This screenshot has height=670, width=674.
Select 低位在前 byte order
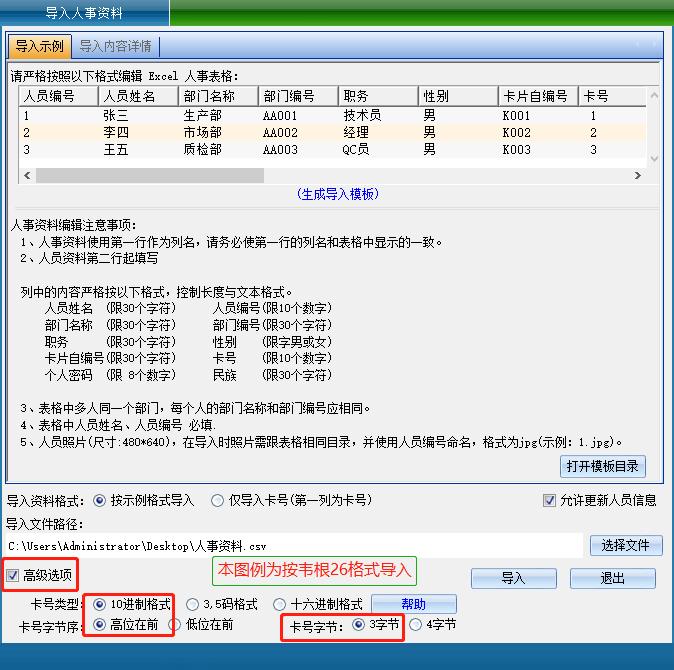(x=176, y=624)
